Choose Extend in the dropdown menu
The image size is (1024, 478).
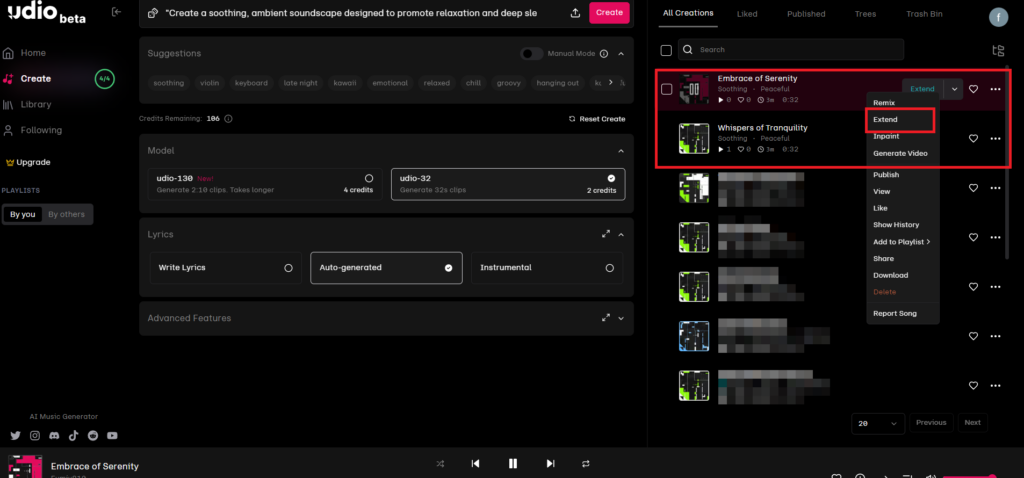[x=886, y=120]
